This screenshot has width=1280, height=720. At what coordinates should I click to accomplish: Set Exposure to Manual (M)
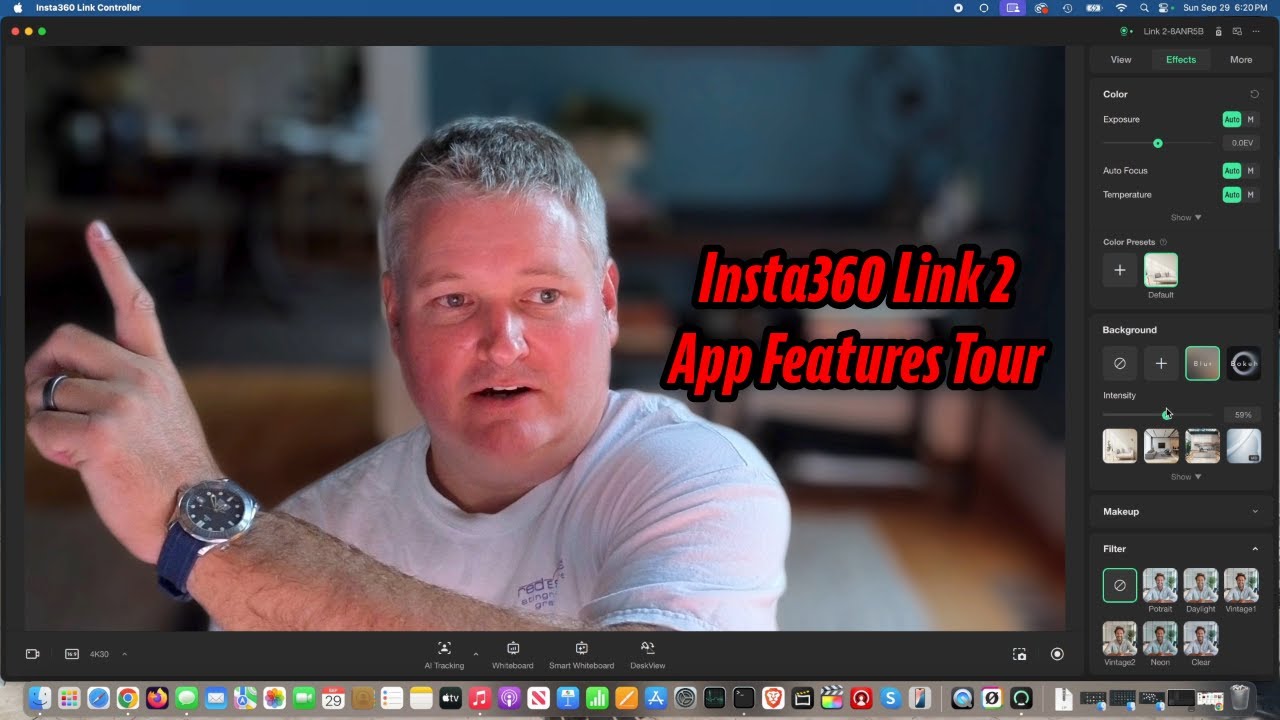(1251, 119)
